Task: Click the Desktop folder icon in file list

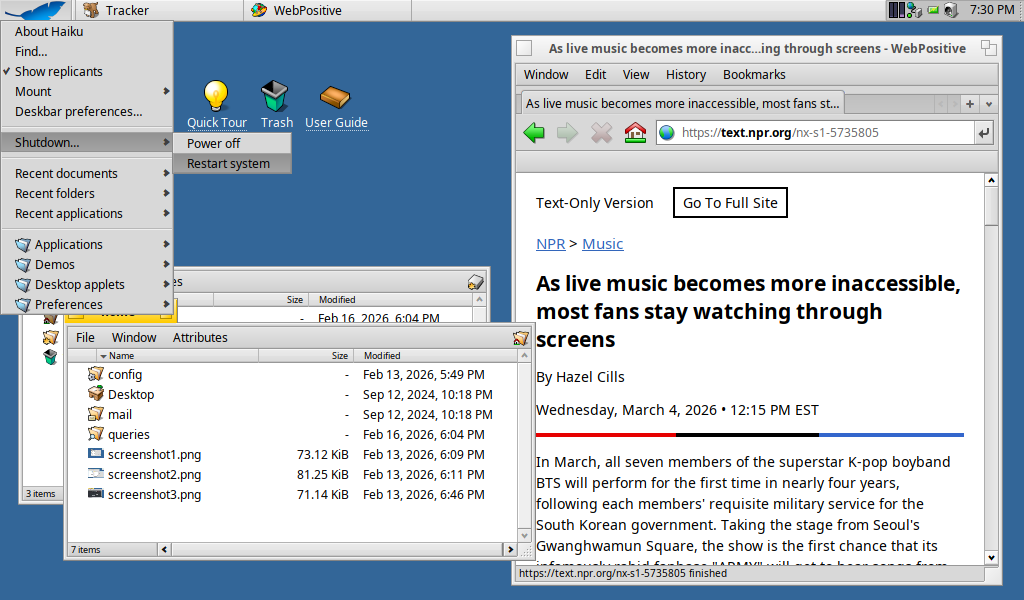Action: click(96, 394)
